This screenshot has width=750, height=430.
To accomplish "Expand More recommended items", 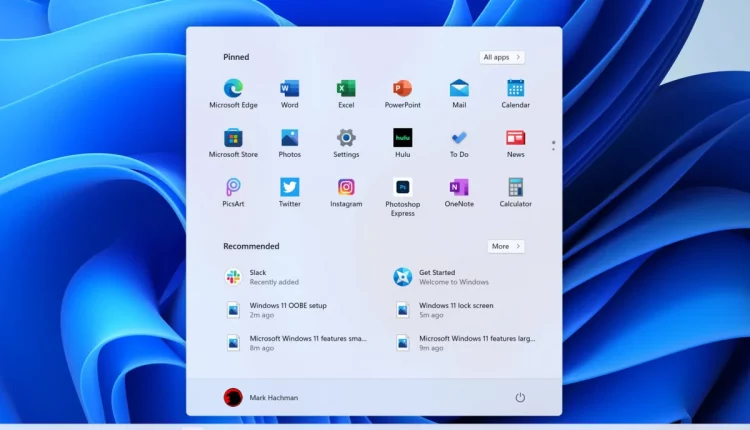I will tap(506, 246).
